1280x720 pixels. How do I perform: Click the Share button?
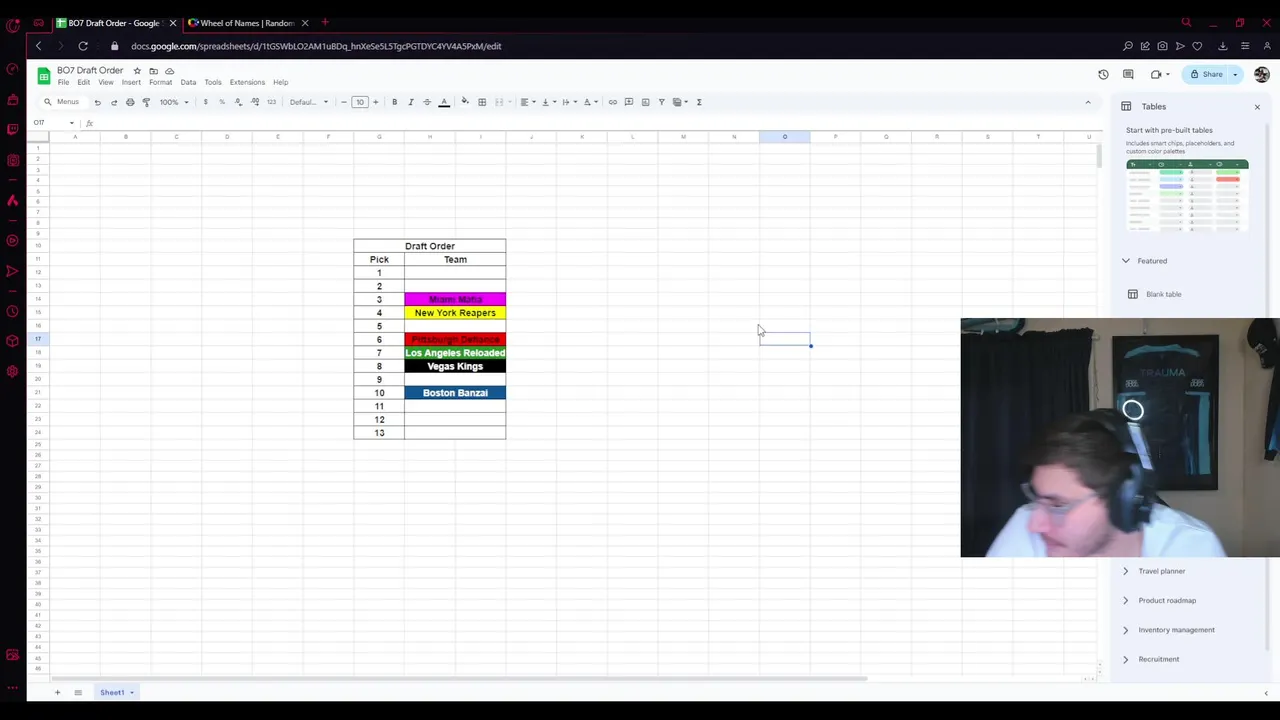pyautogui.click(x=1206, y=74)
